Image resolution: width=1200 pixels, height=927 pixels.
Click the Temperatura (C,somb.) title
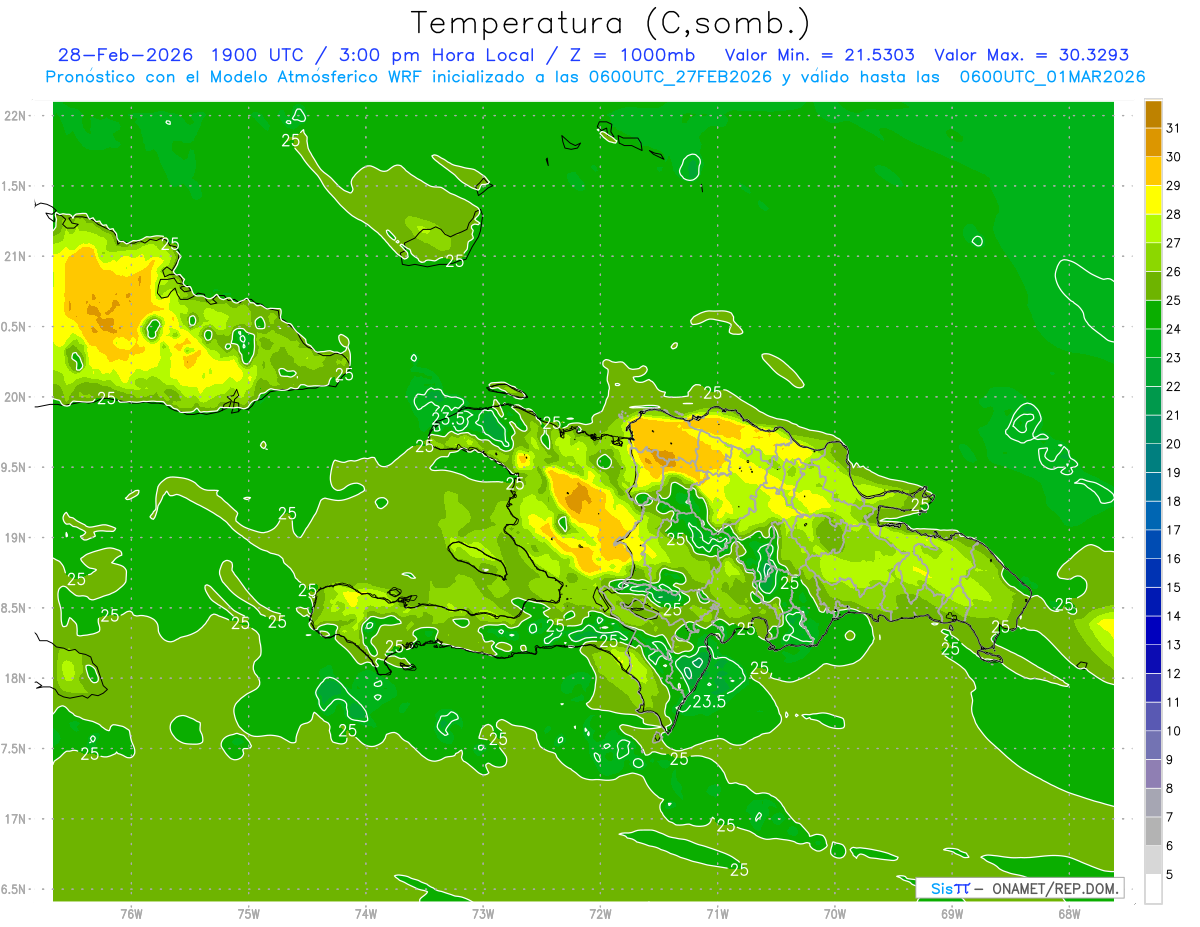click(611, 22)
